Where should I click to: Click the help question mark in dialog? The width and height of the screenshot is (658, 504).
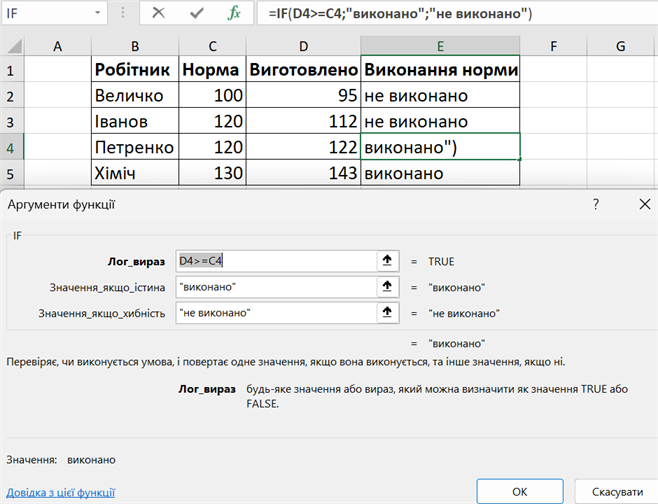[596, 204]
